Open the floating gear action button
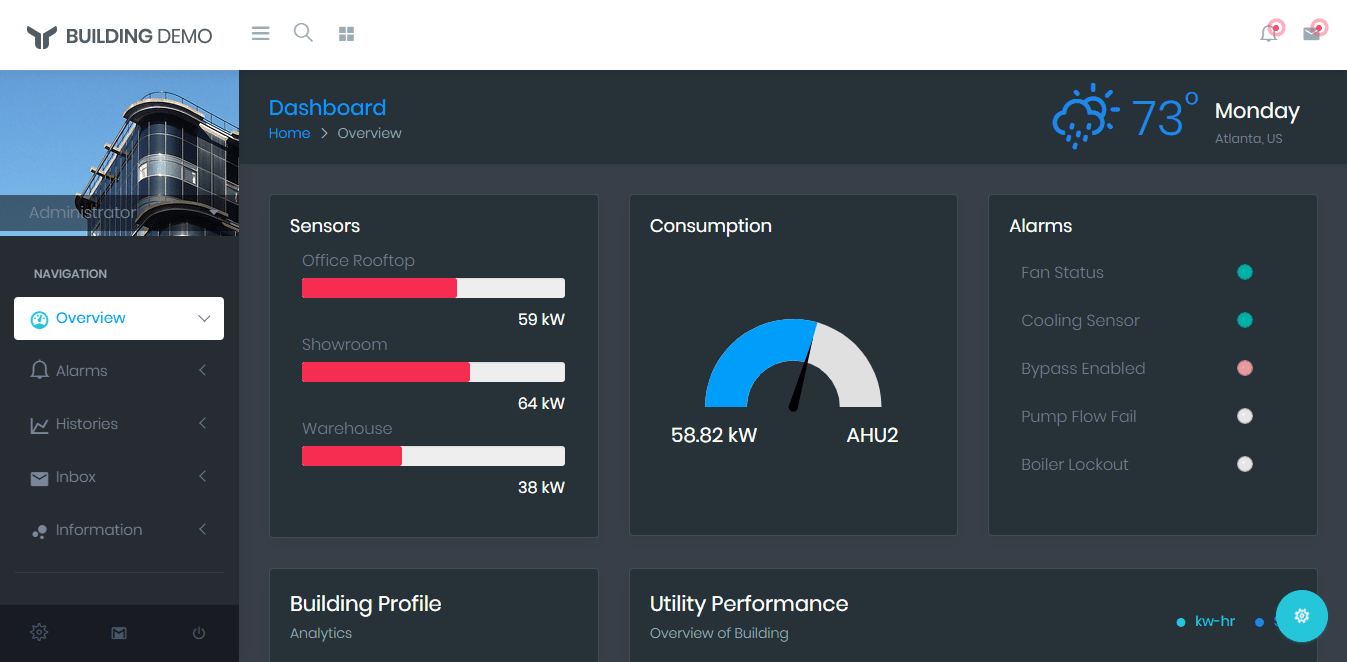Image resolution: width=1347 pixels, height=662 pixels. [1301, 615]
